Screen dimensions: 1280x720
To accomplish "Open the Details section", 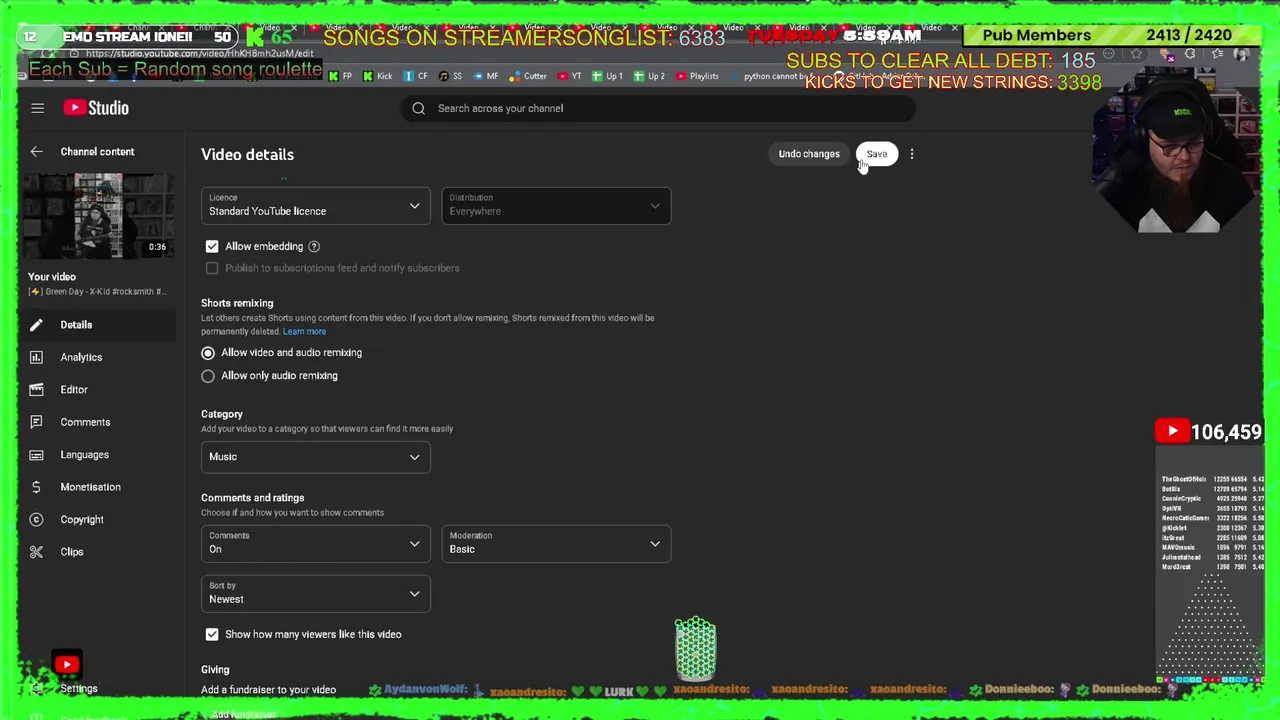I will [x=76, y=325].
